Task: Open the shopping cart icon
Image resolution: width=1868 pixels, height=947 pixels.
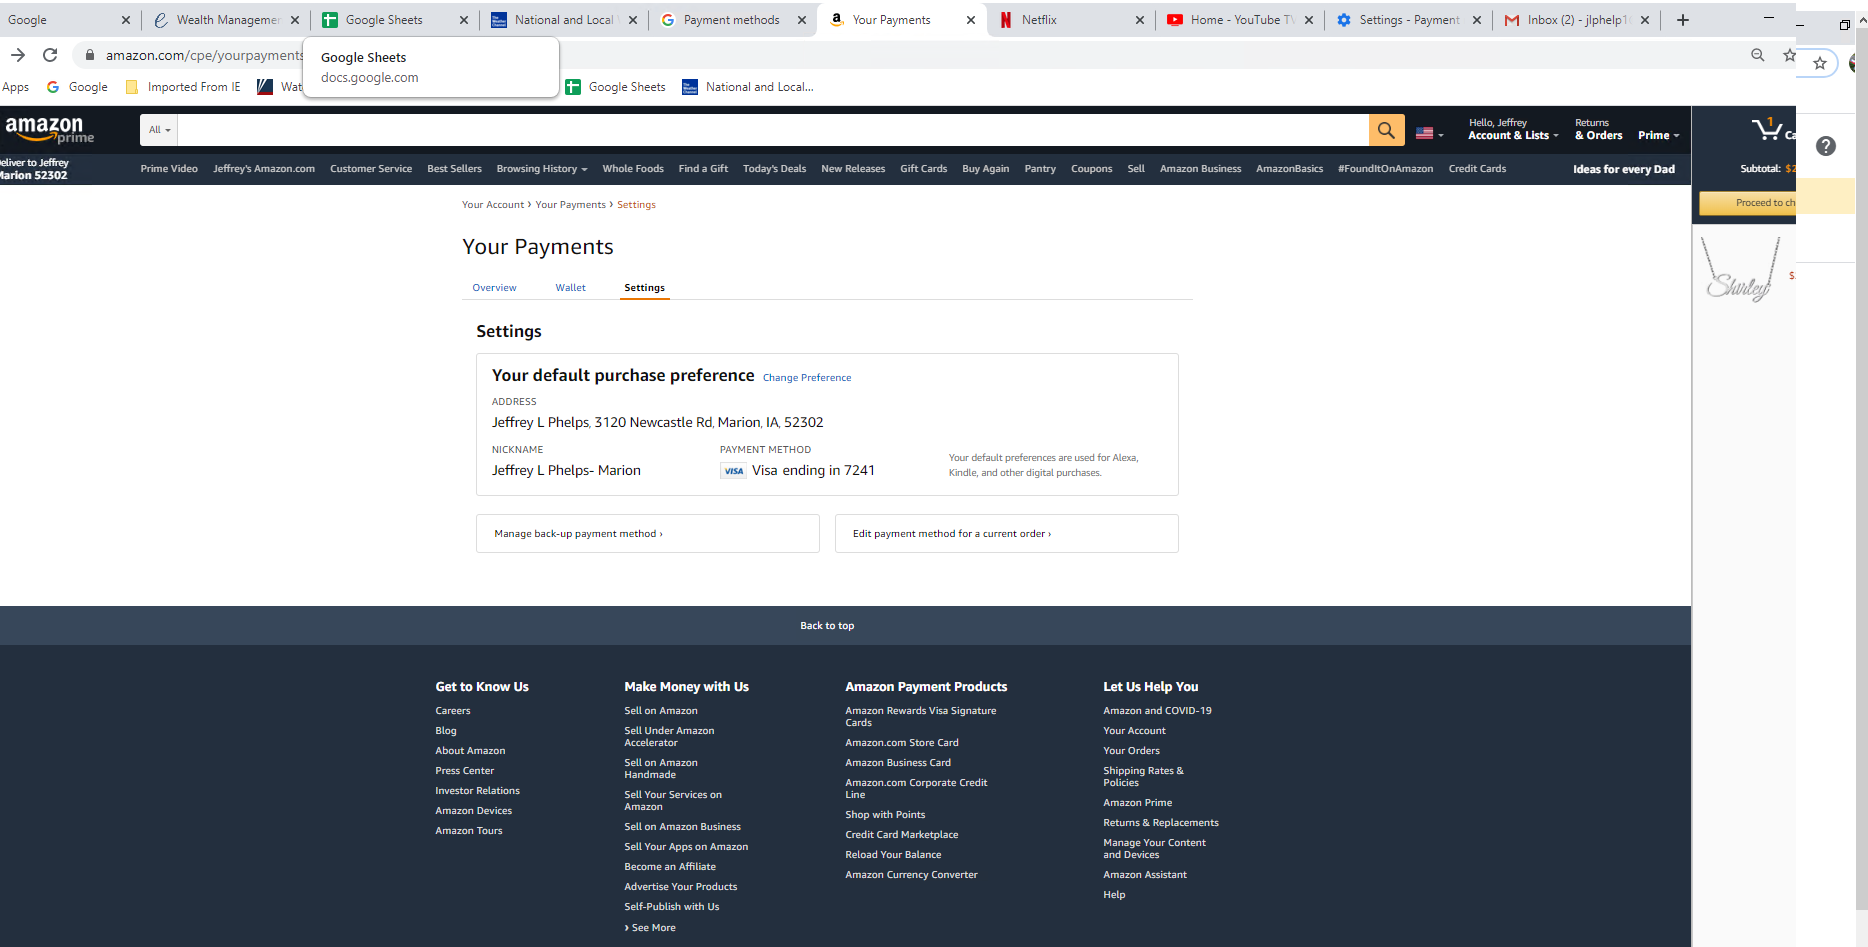Action: tap(1768, 129)
